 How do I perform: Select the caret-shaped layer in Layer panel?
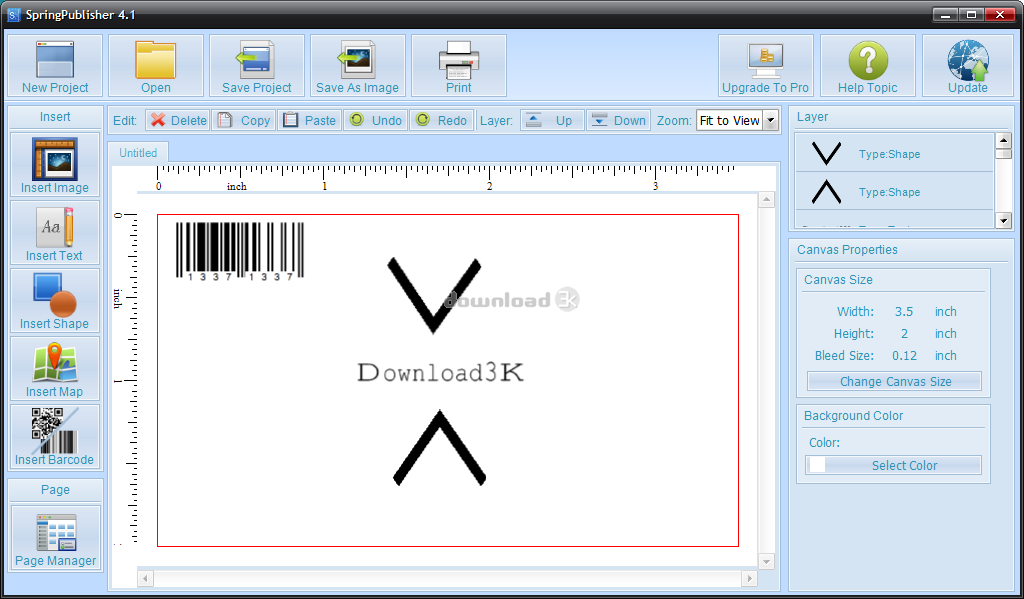coord(894,191)
